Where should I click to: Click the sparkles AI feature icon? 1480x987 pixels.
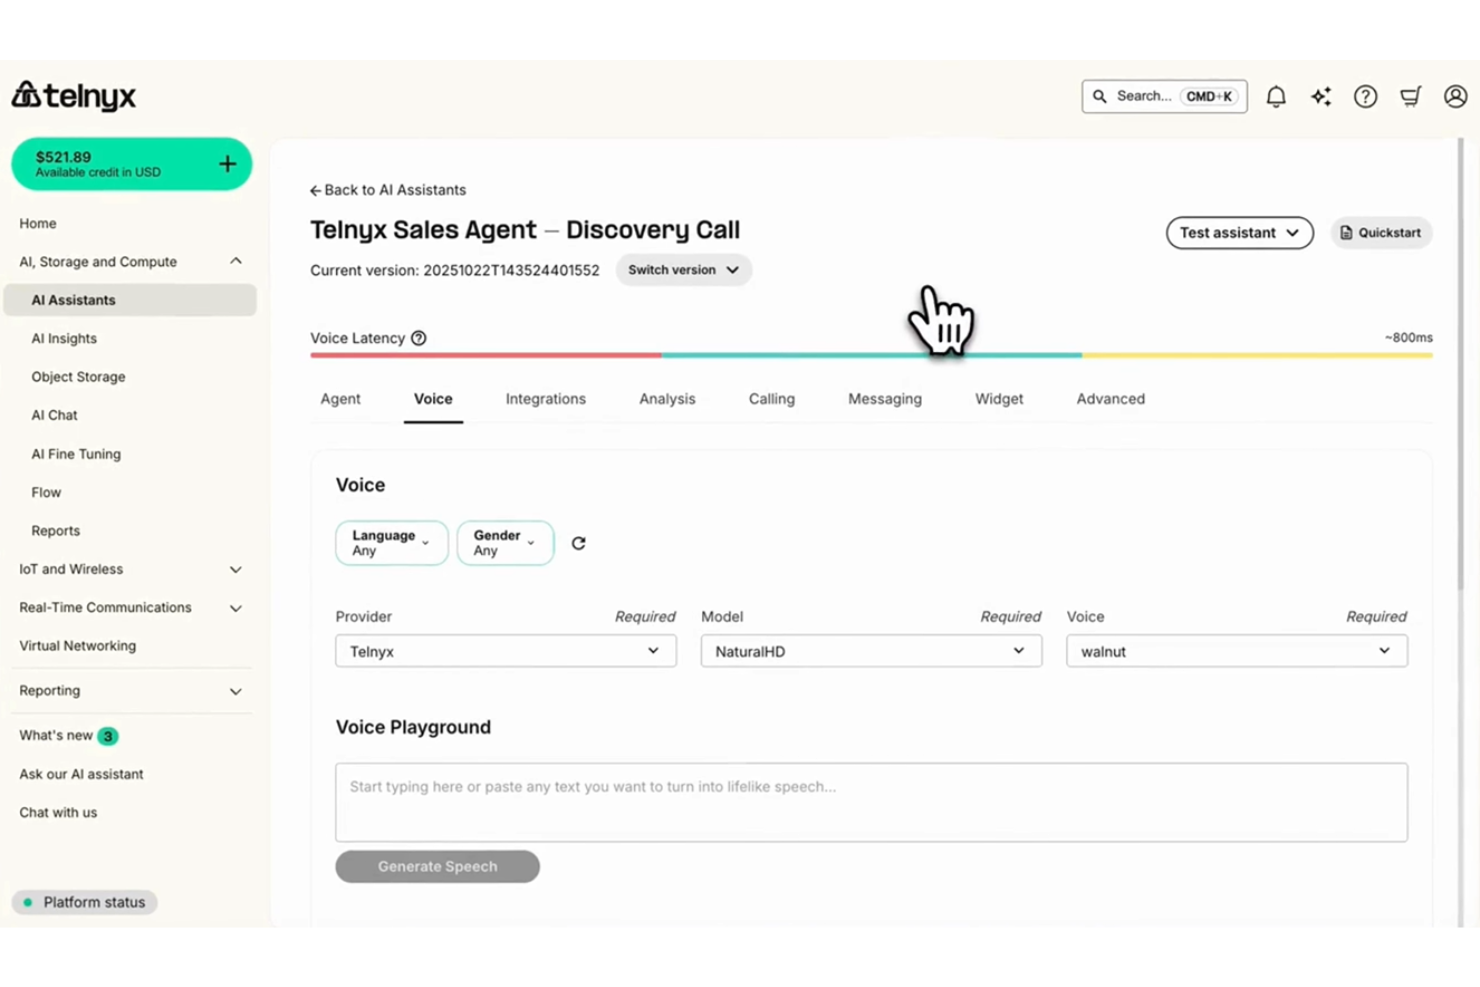tap(1321, 96)
